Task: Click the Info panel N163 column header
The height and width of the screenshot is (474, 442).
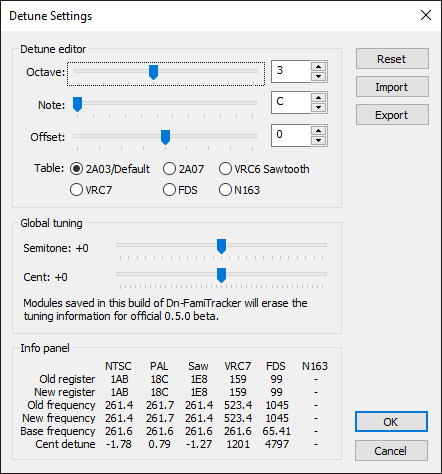Action: click(x=315, y=366)
